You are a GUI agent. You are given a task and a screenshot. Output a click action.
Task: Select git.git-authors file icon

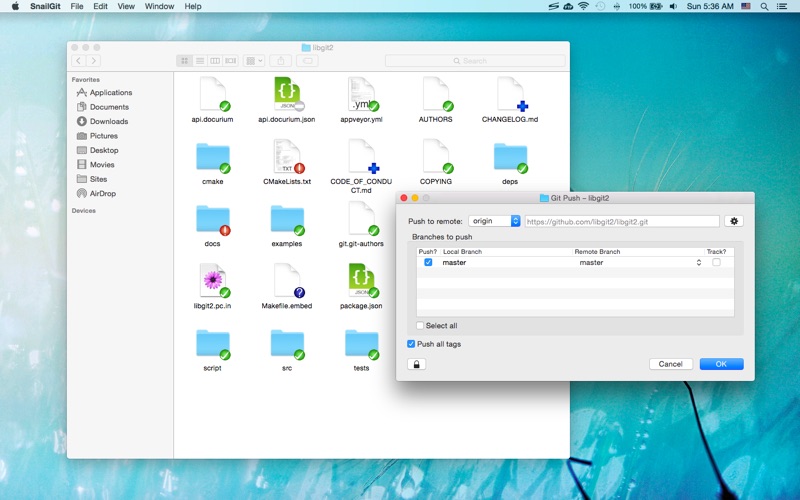(x=361, y=218)
